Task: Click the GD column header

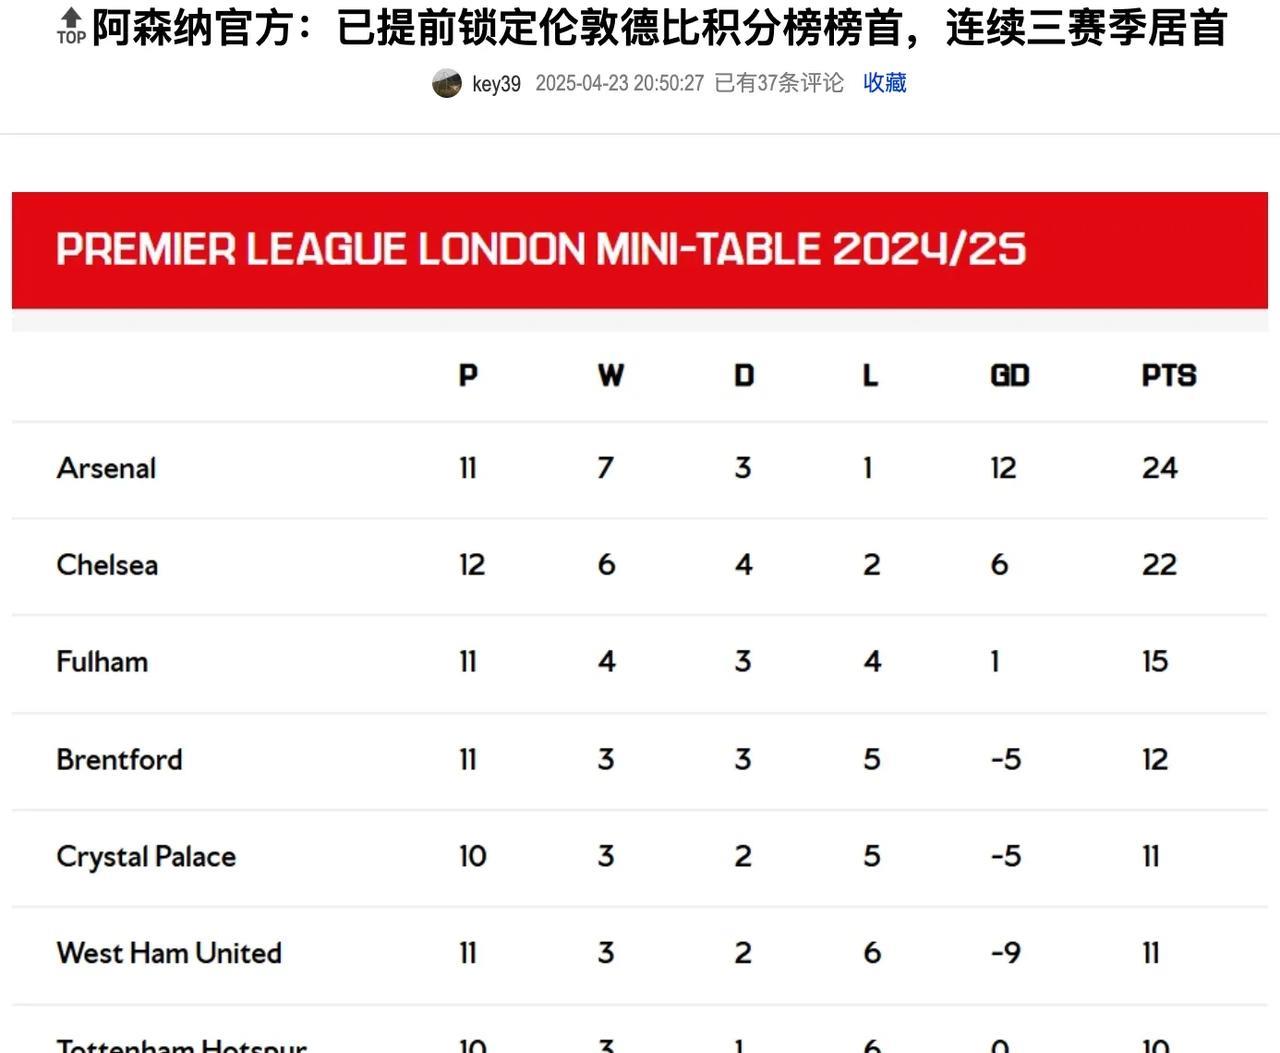Action: 1010,376
